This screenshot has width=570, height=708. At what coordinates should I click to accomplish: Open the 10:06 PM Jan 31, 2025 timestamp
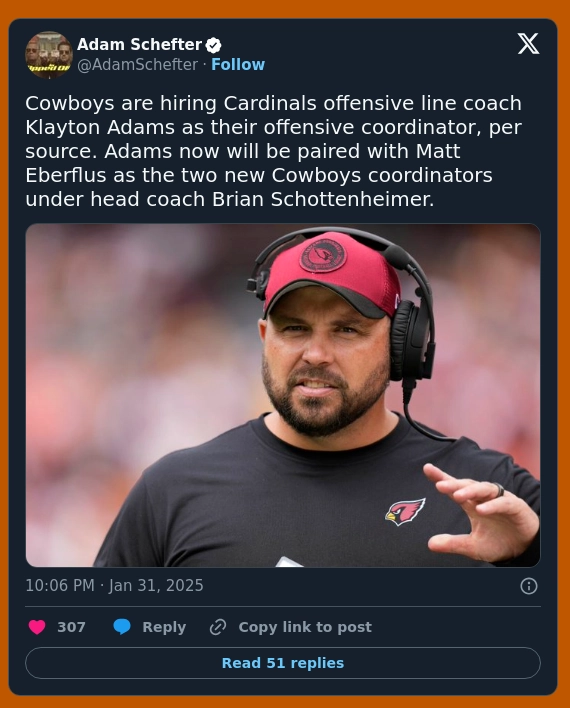click(x=114, y=586)
